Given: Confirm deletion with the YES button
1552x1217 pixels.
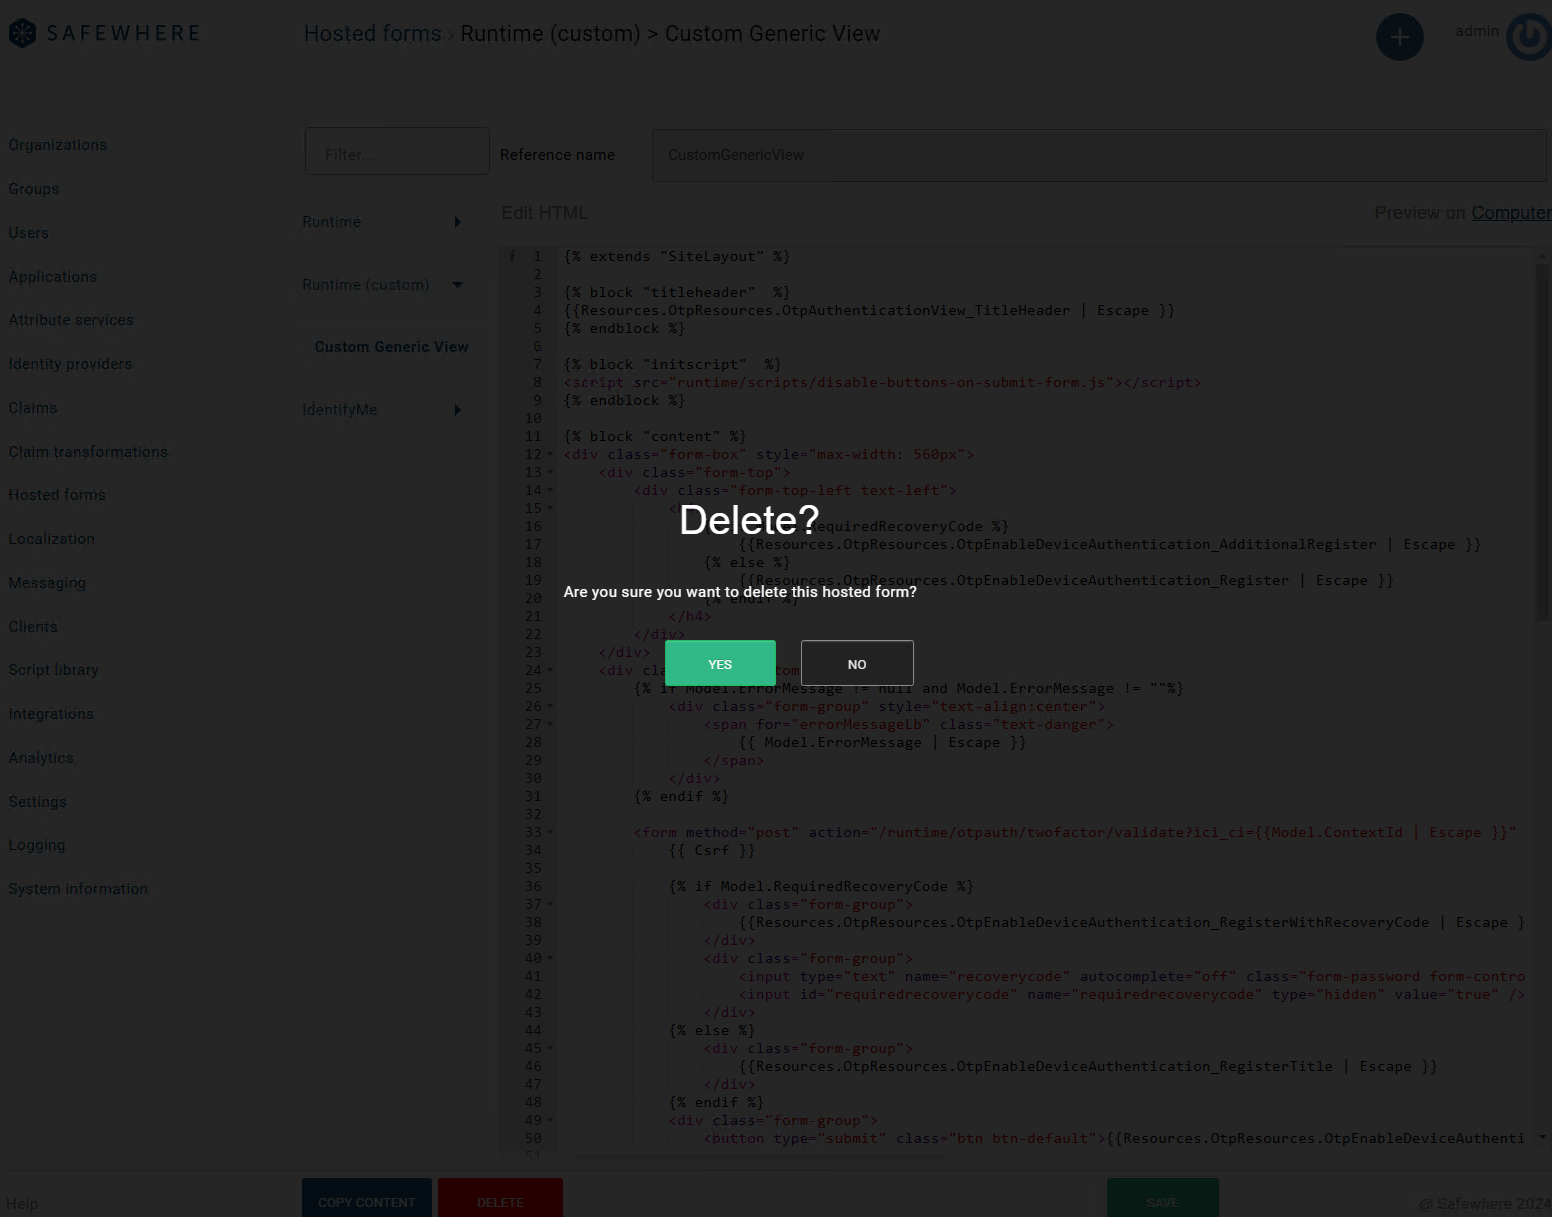Looking at the screenshot, I should pos(720,663).
